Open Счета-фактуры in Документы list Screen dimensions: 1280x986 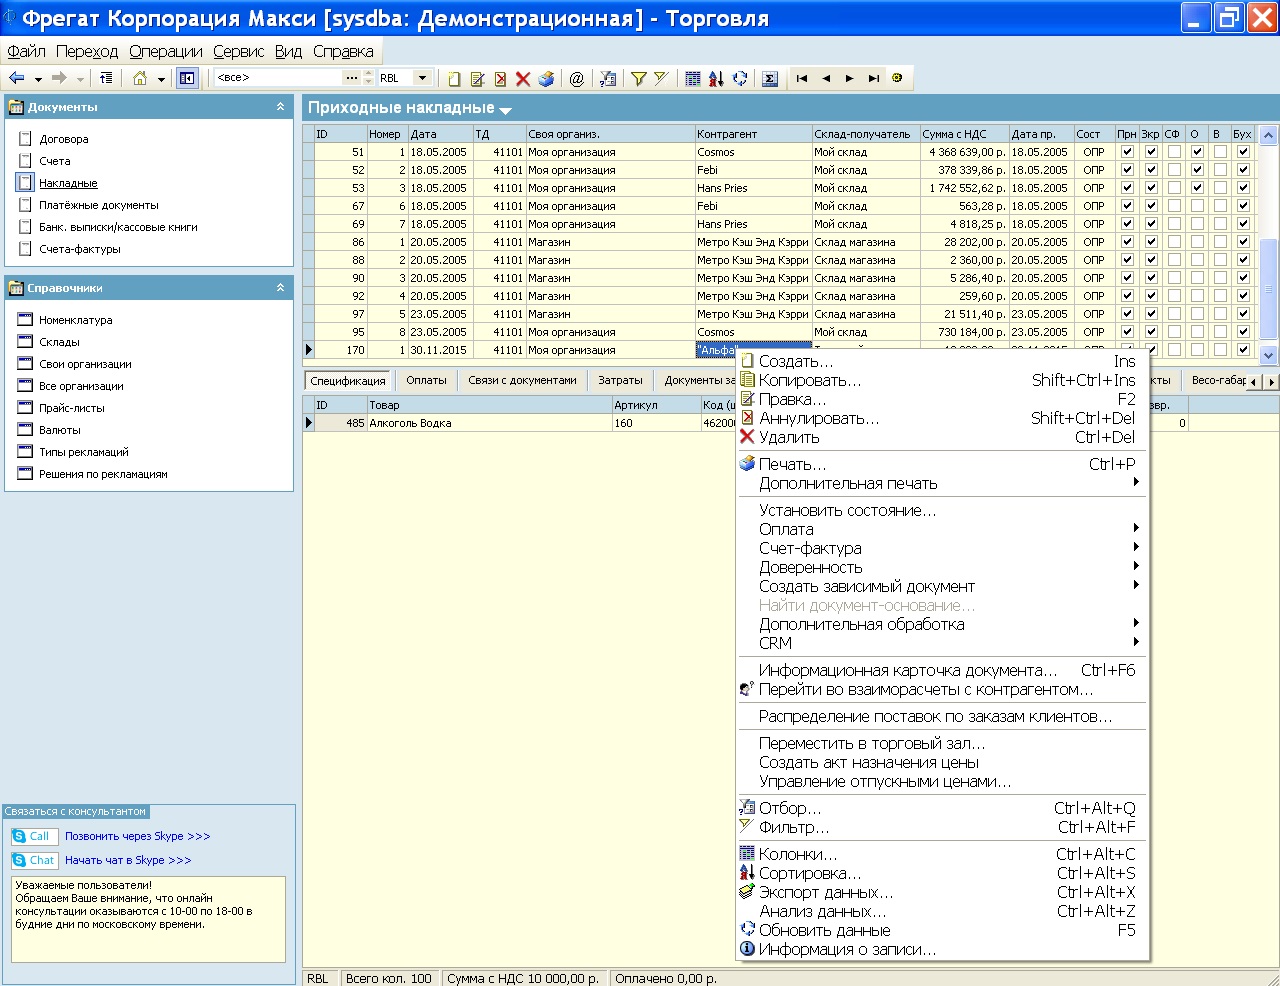coord(80,249)
